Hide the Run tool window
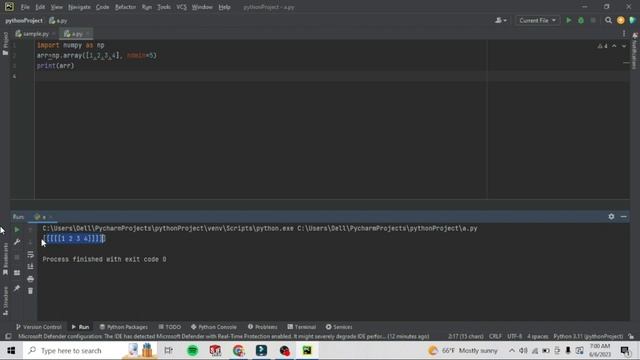 (624, 217)
